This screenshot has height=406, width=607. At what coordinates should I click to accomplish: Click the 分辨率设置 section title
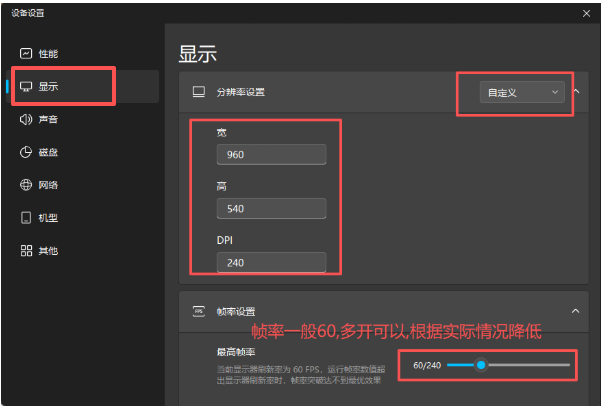coord(241,92)
